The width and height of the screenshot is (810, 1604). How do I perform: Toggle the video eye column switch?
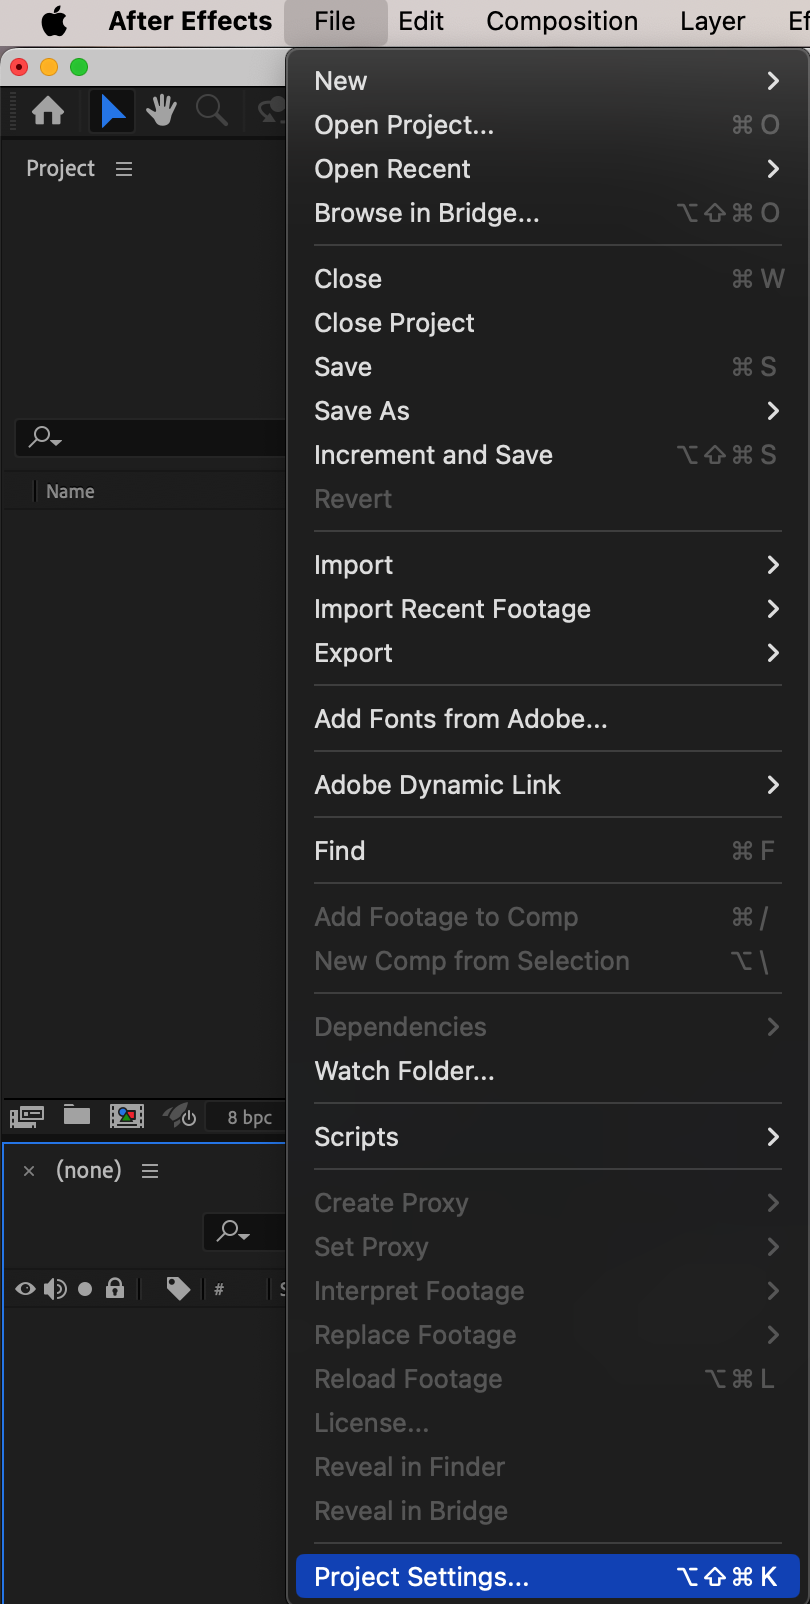(x=26, y=1289)
